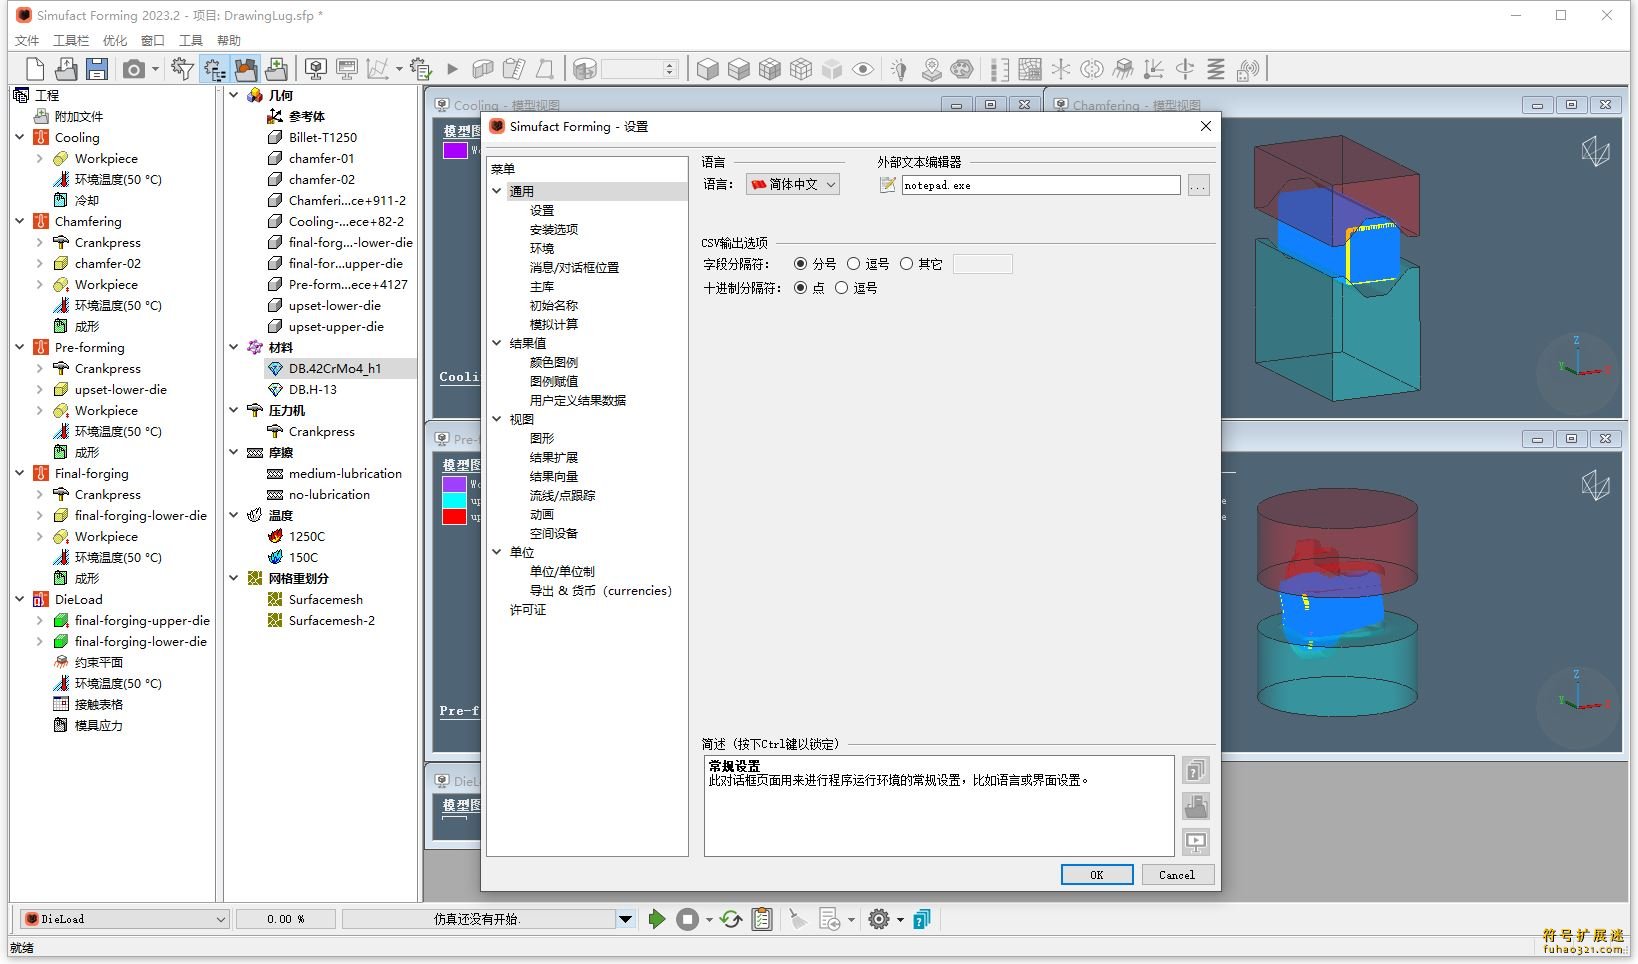This screenshot has width=1638, height=964.
Task: Open the 工具 menu
Action: coord(191,40)
